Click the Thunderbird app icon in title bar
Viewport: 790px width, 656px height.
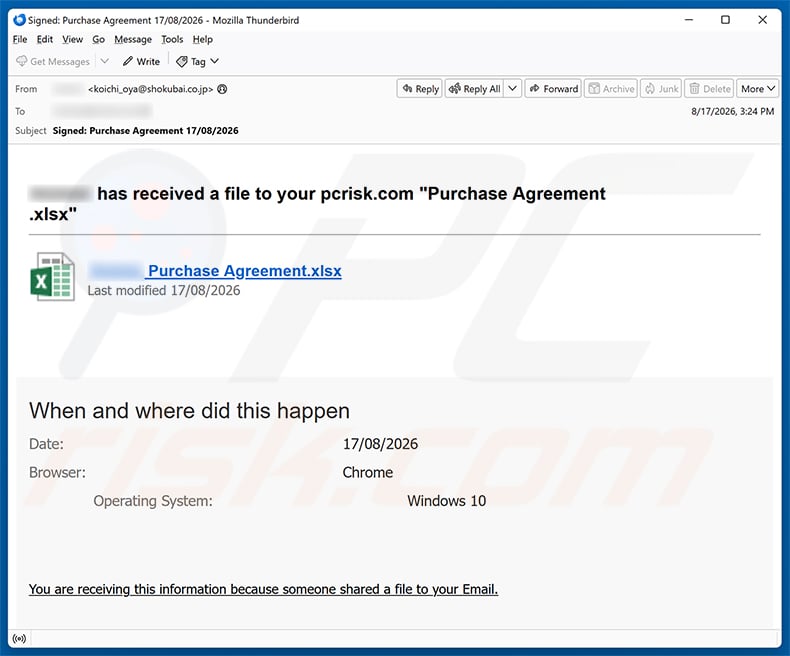click(19, 20)
